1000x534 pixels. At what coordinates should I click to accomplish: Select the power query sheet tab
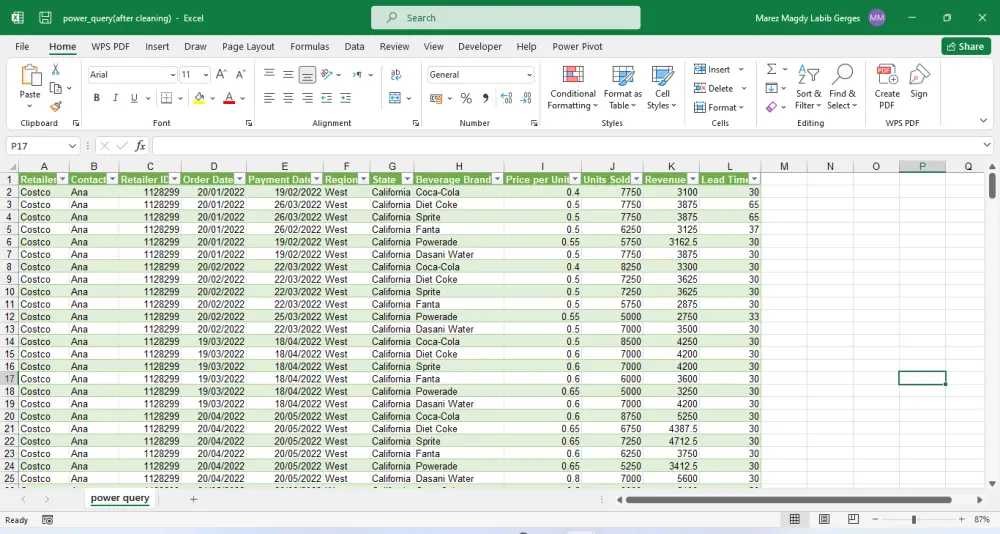coord(120,498)
